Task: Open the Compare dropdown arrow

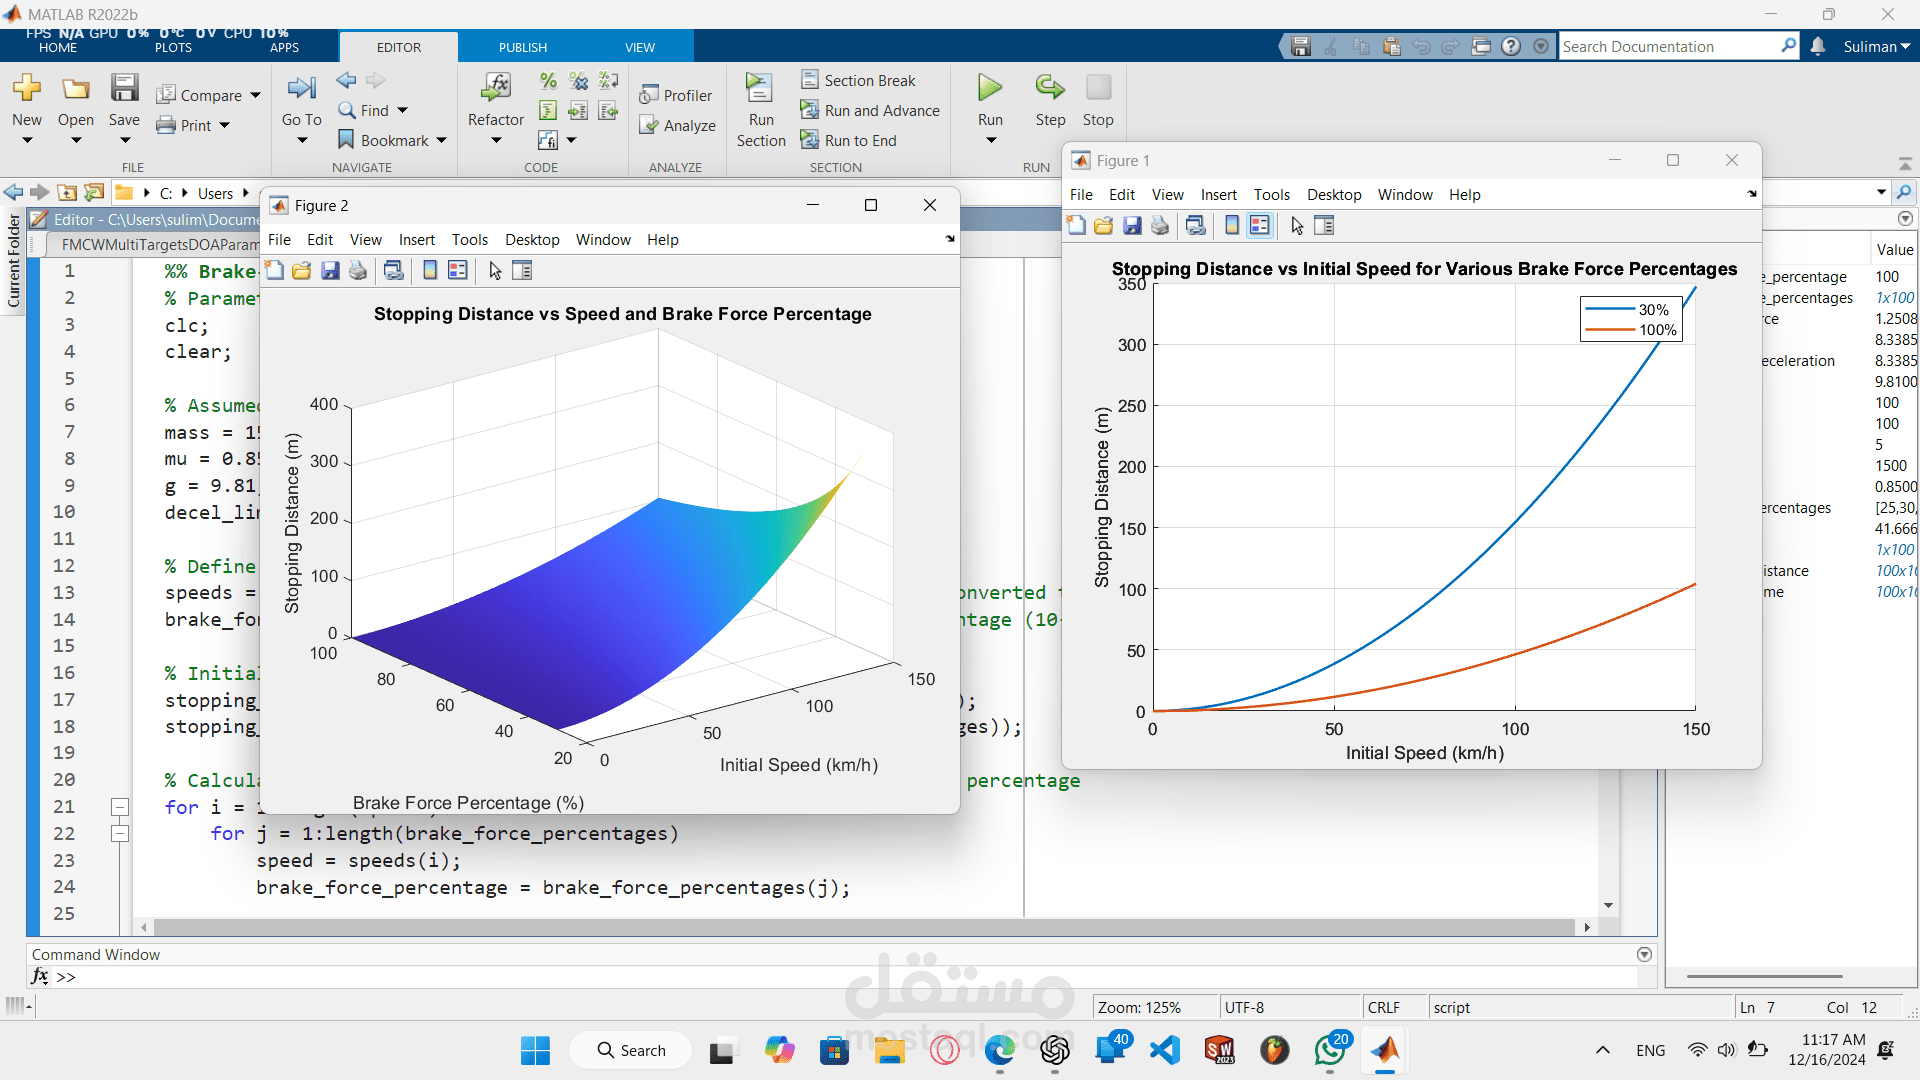Action: pos(256,96)
